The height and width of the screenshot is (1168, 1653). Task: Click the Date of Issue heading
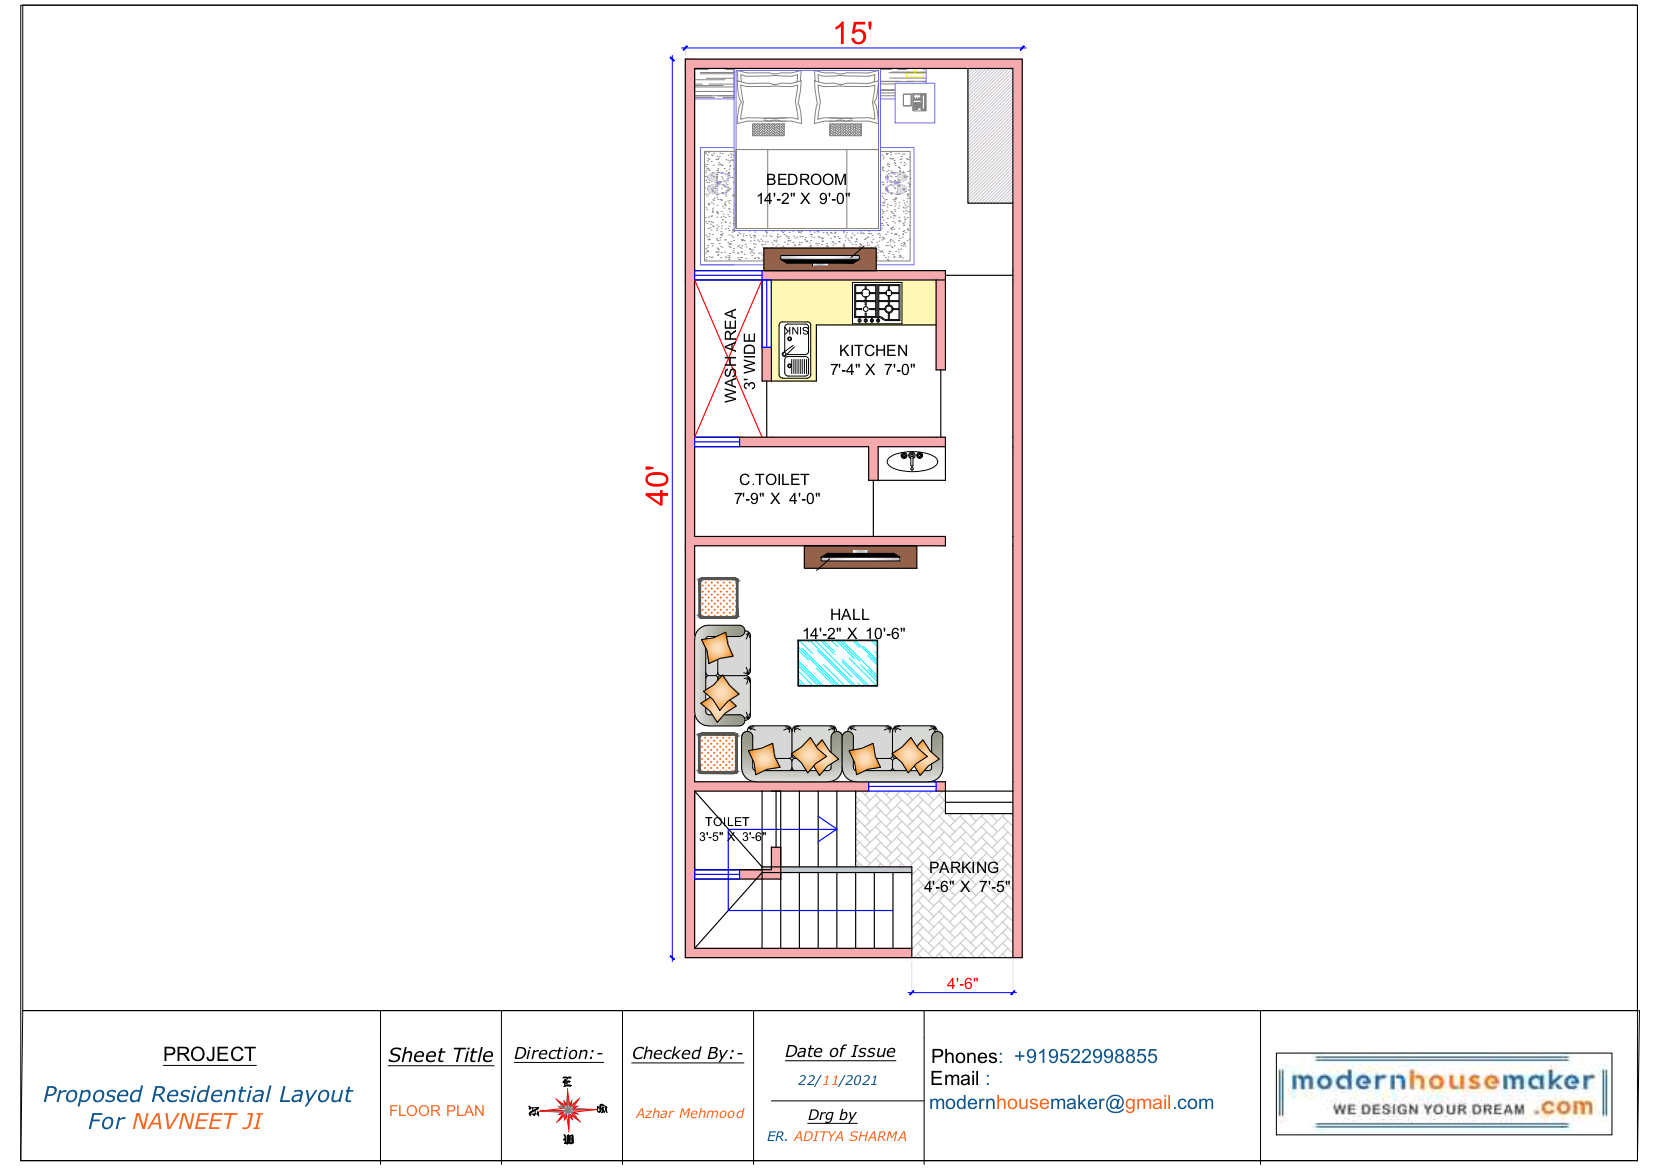coord(840,1051)
